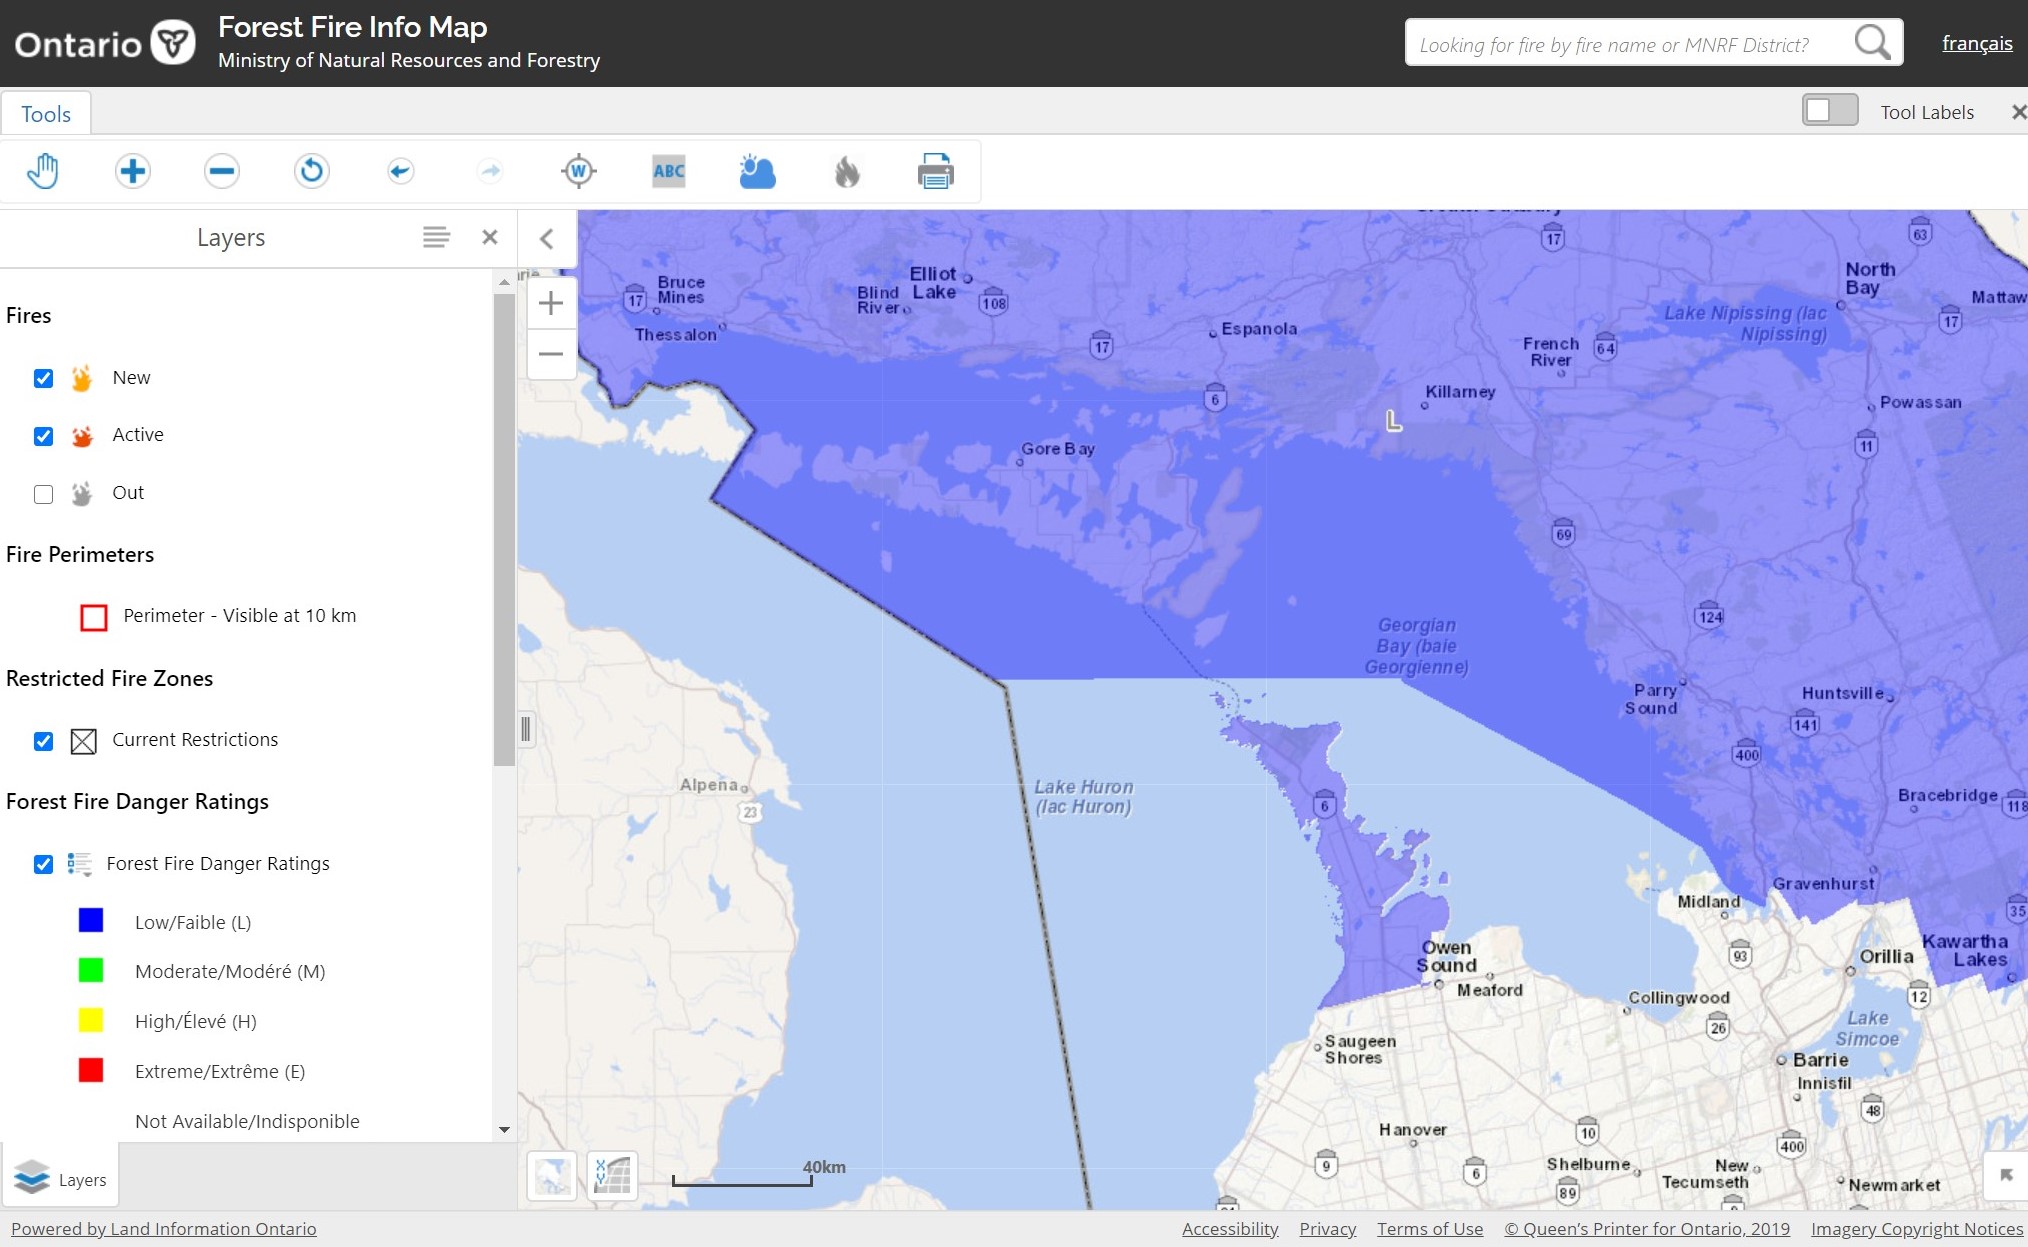Select the Pan hand tool
The height and width of the screenshot is (1247, 2028).
click(x=43, y=171)
